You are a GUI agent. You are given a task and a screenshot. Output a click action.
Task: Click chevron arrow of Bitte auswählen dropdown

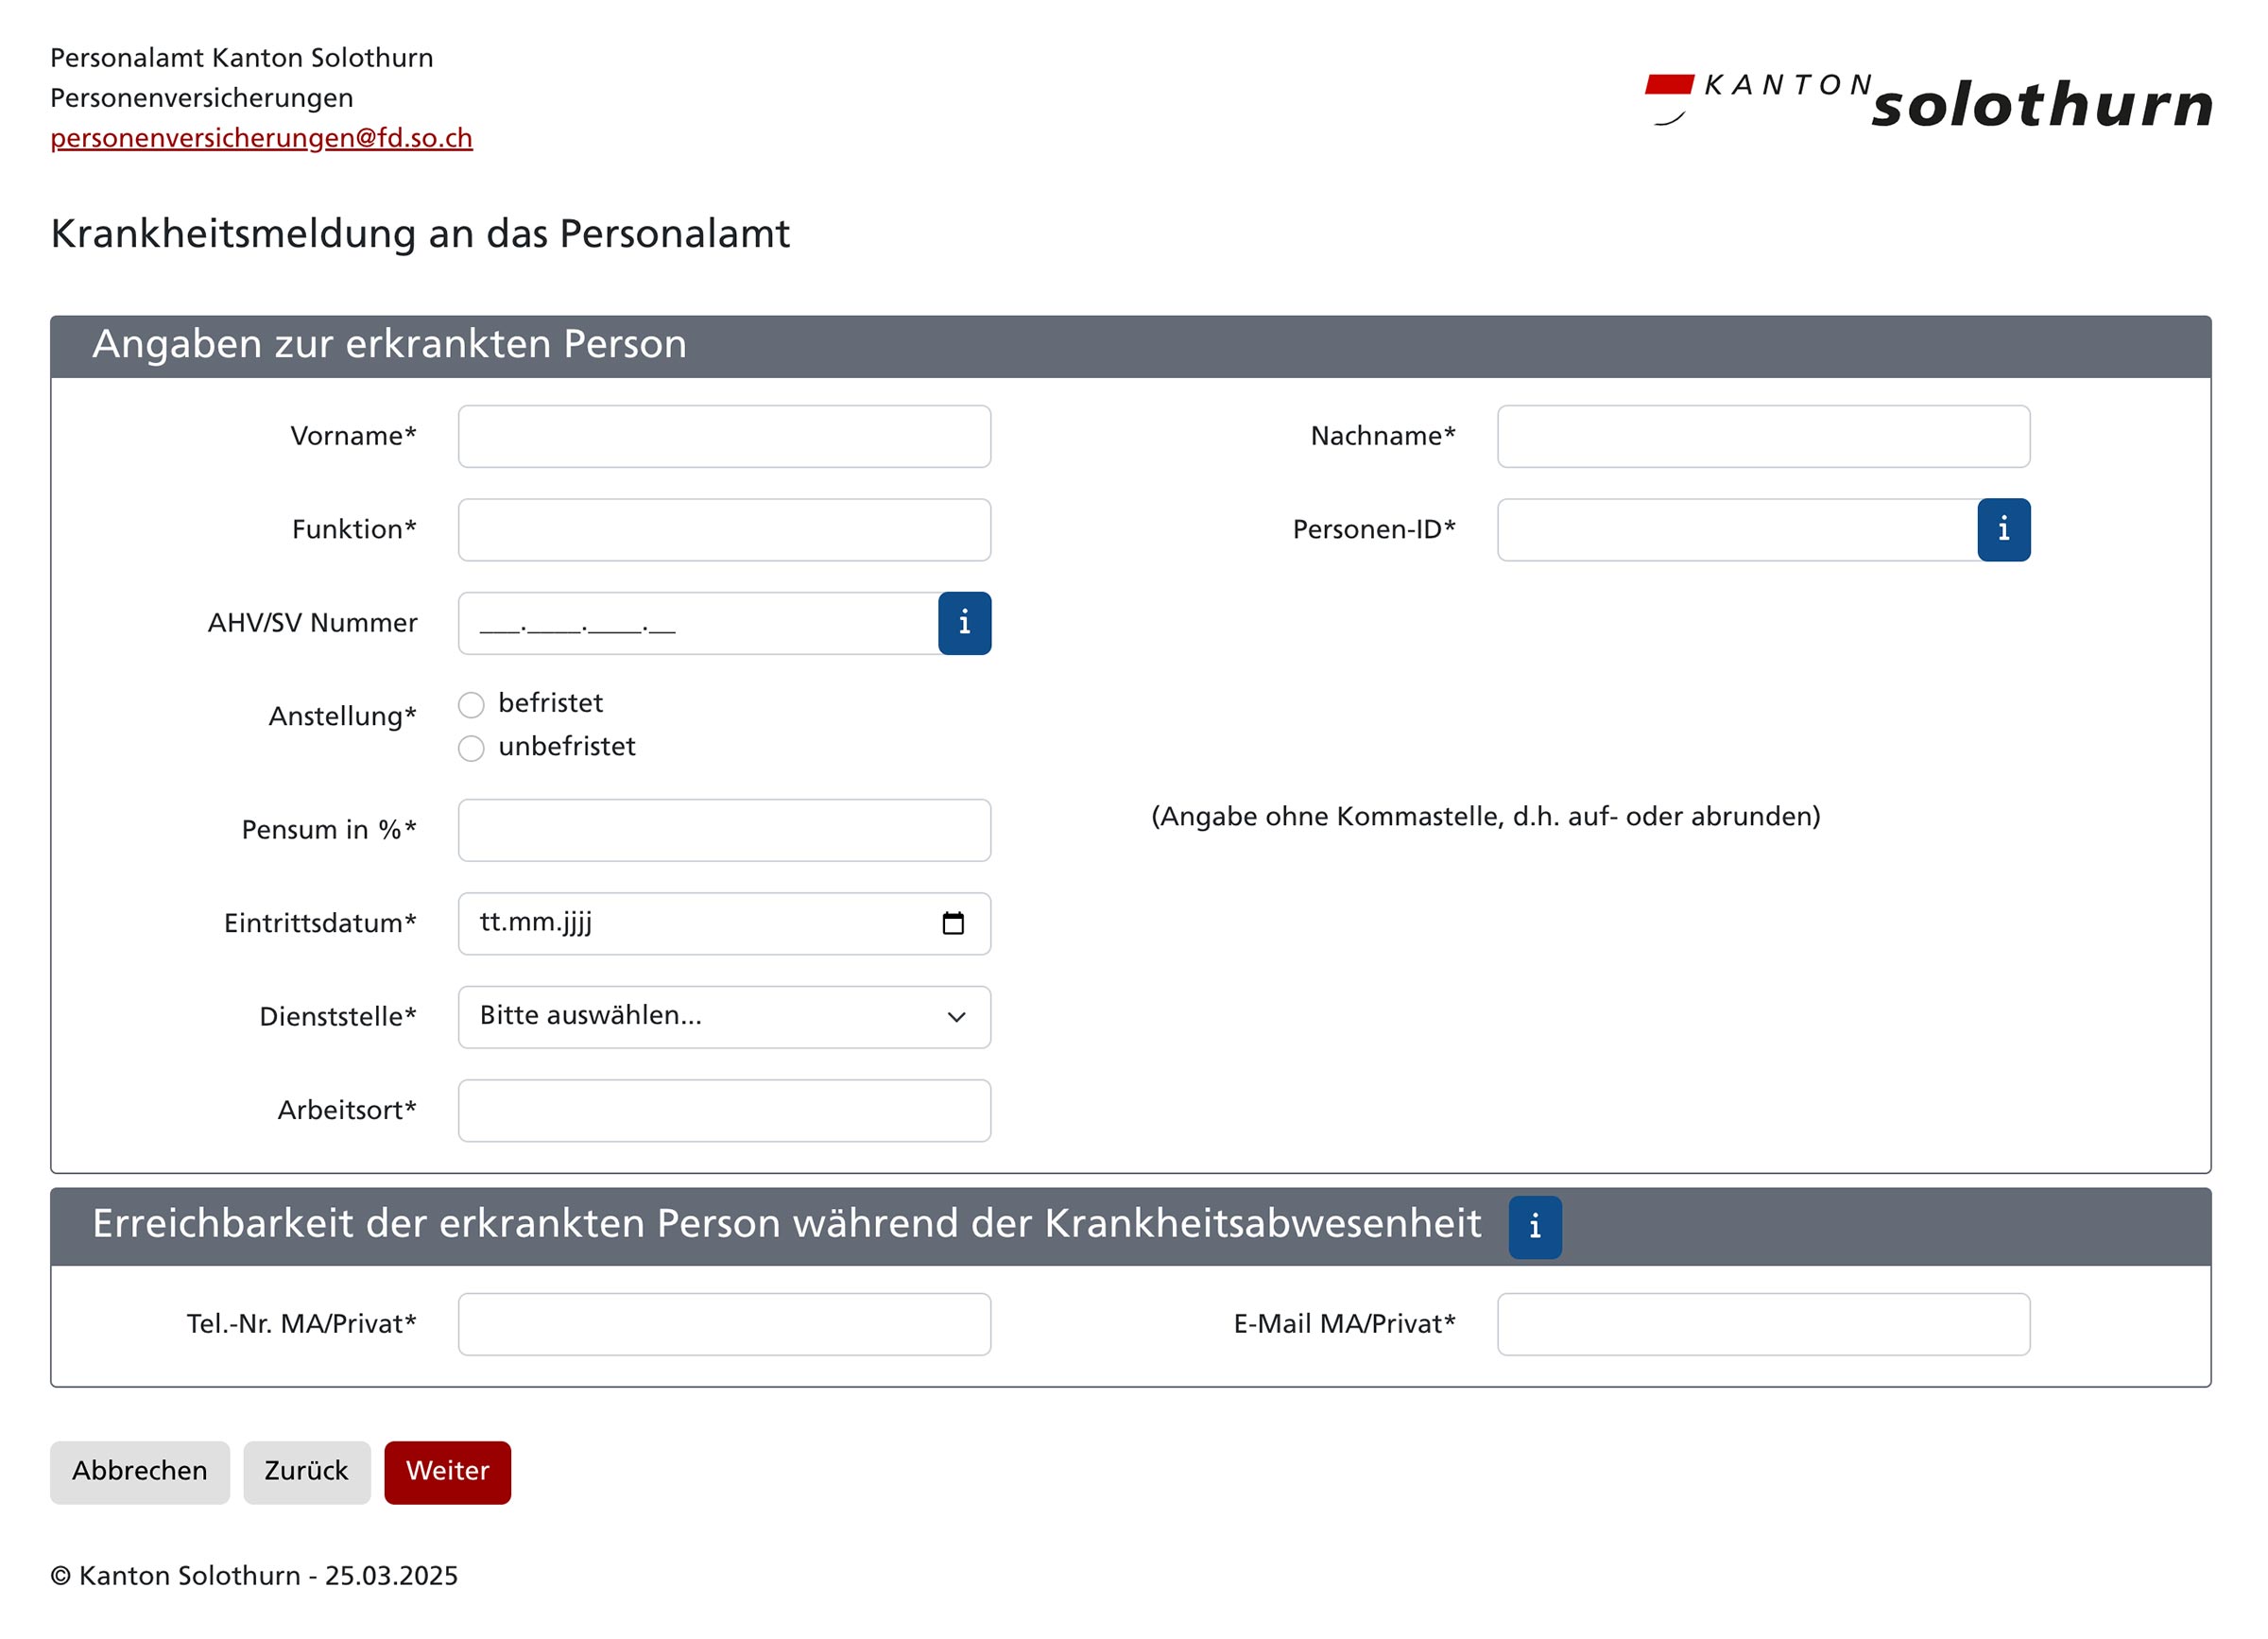click(x=956, y=1017)
